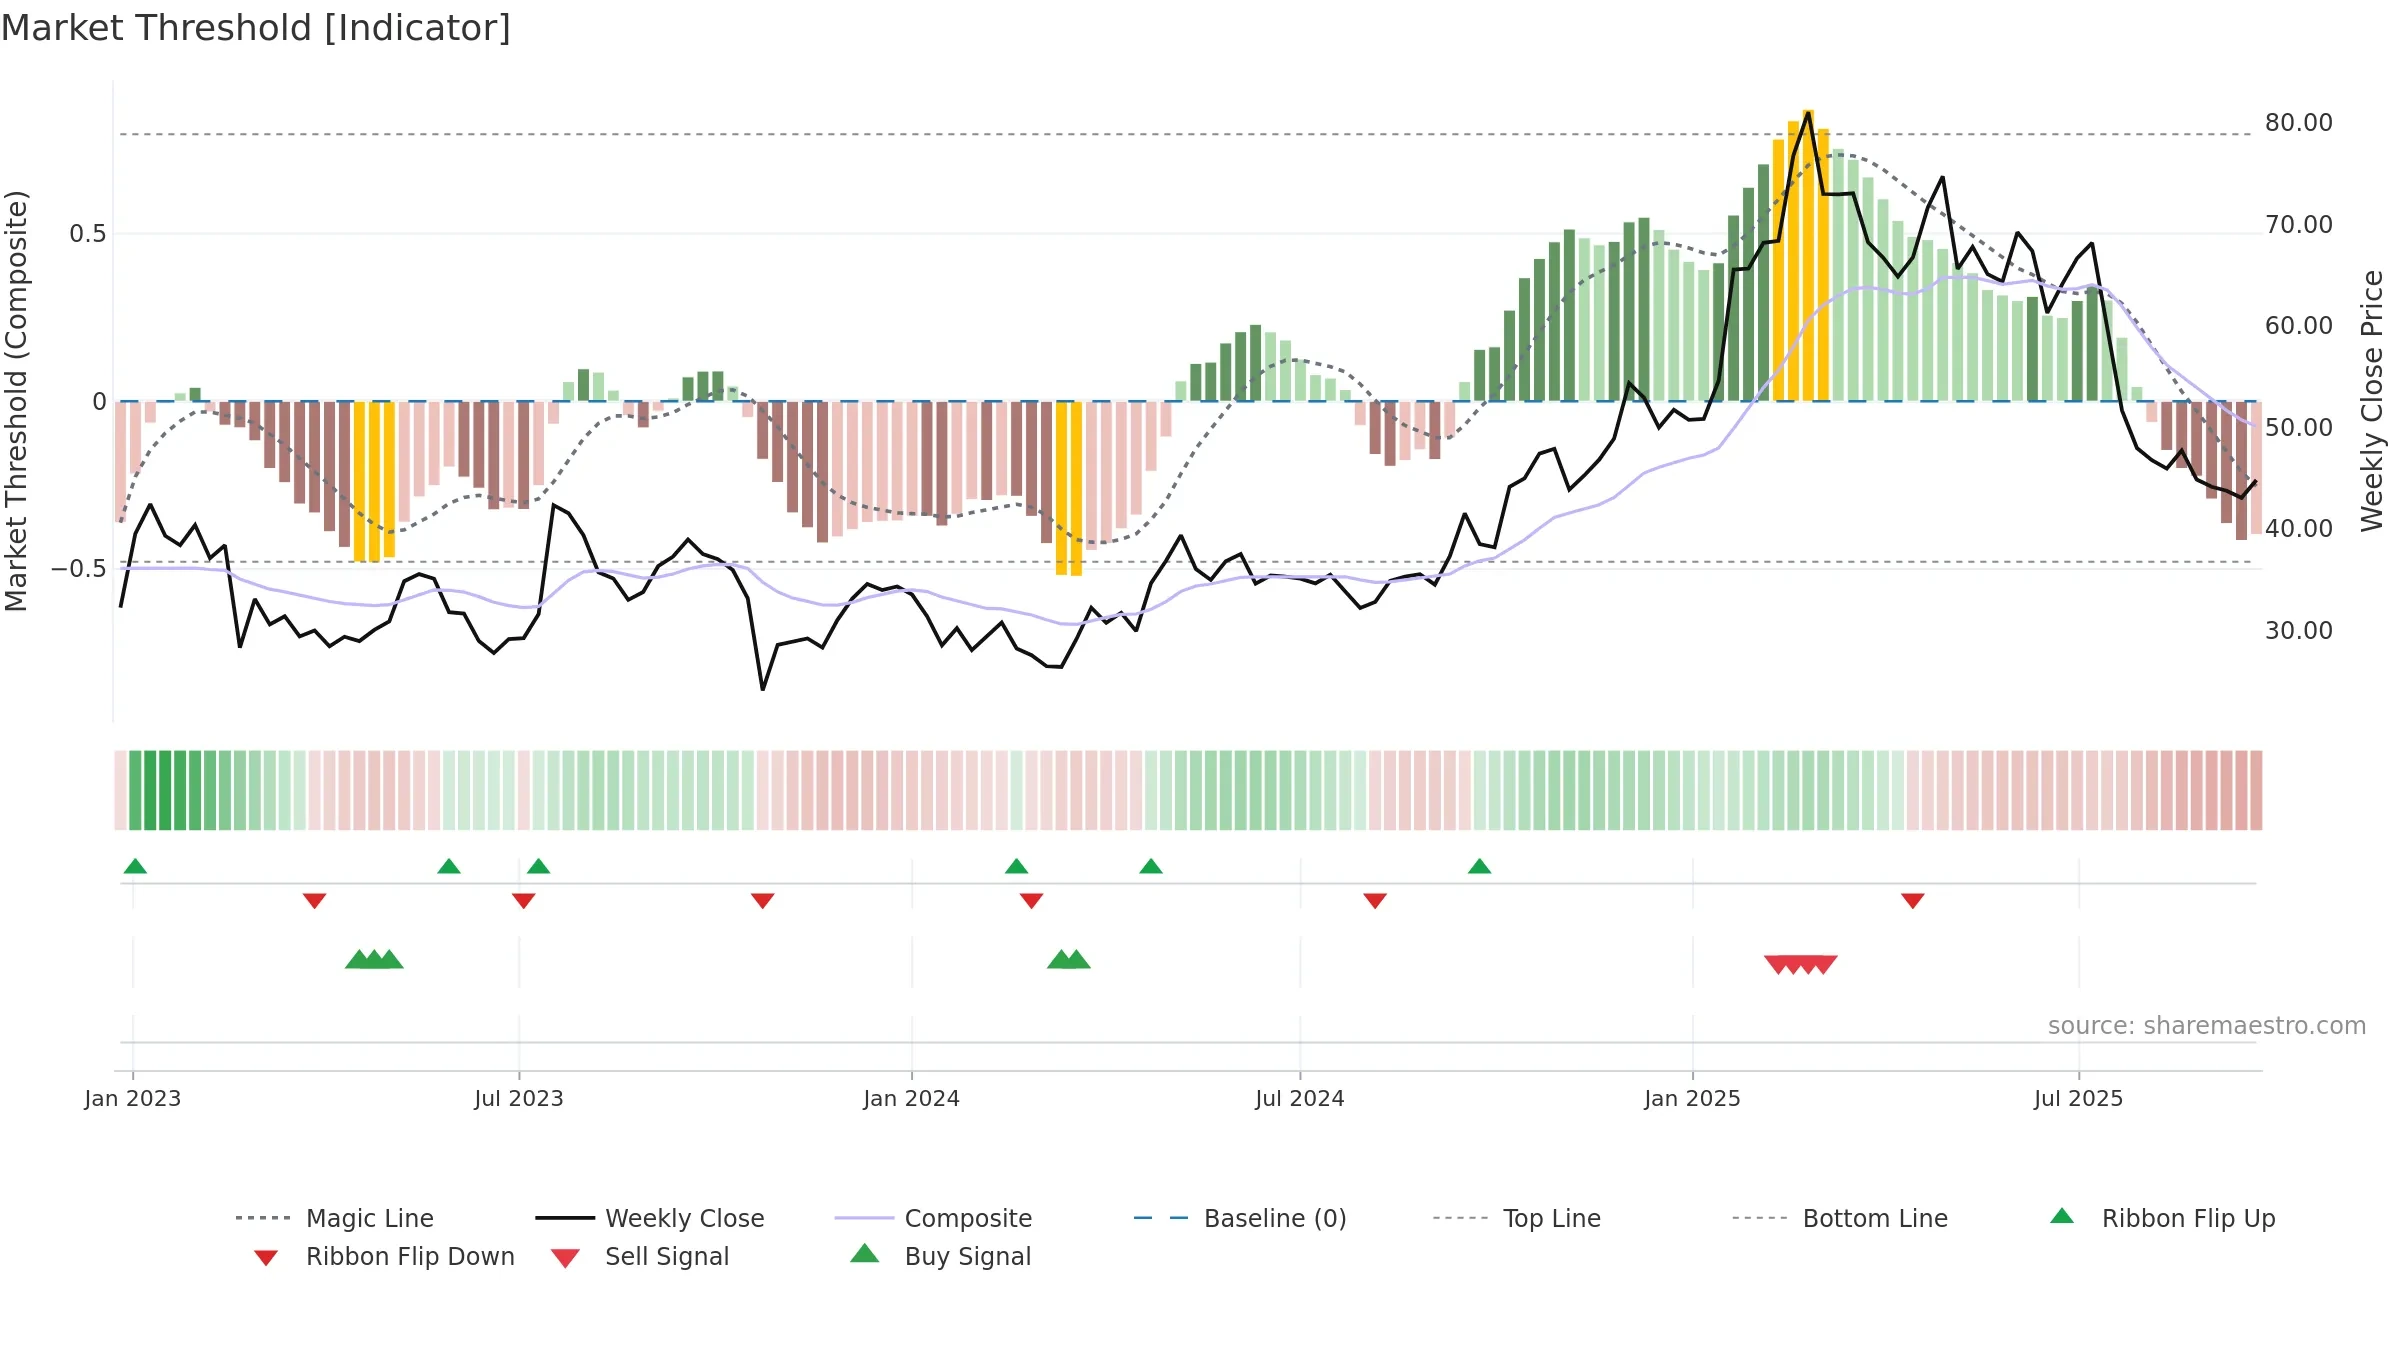Click the Jul 2024 x-axis label
The width and height of the screenshot is (2400, 1350).
1300,1099
